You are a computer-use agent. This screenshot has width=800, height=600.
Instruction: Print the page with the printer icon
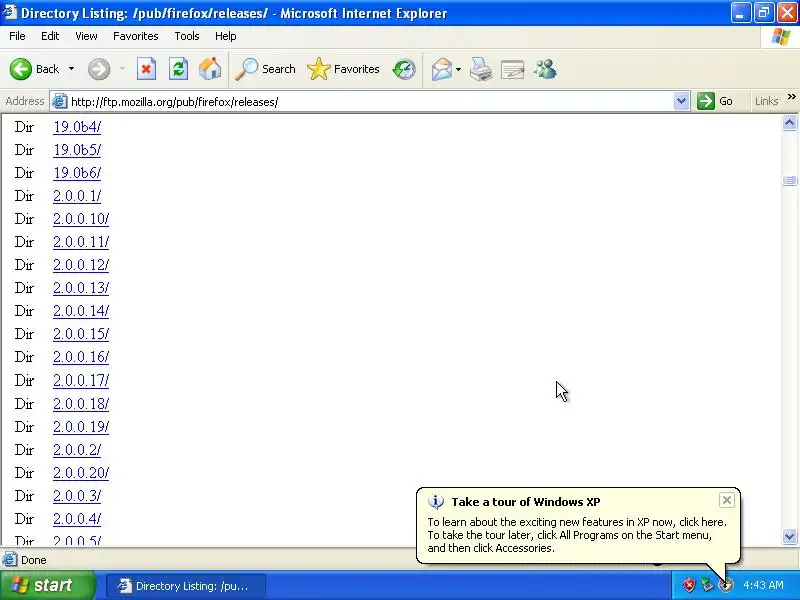pyautogui.click(x=481, y=69)
